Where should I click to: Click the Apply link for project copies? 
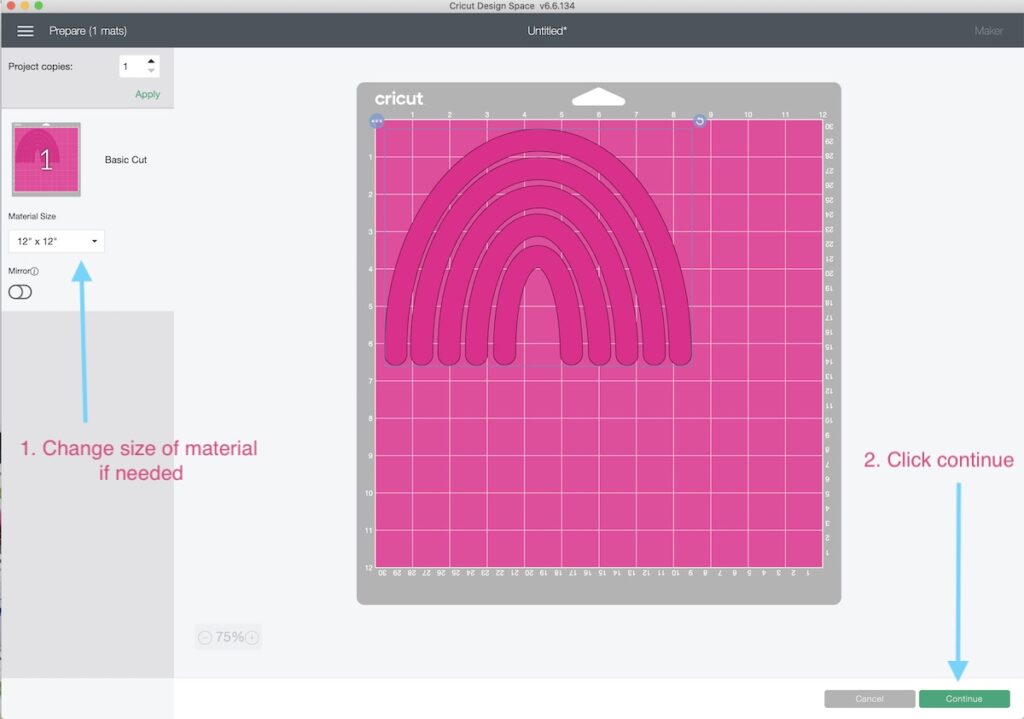tap(147, 94)
